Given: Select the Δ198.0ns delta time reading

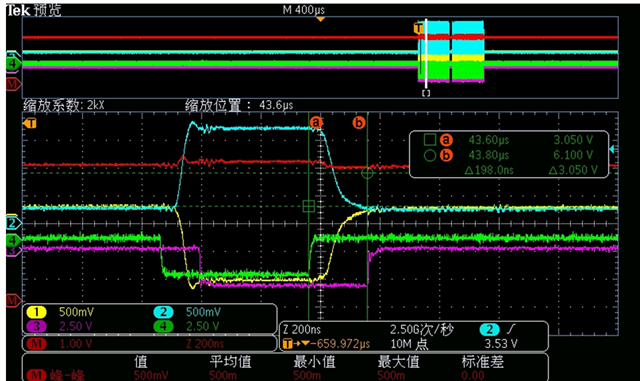Looking at the screenshot, I should [489, 170].
